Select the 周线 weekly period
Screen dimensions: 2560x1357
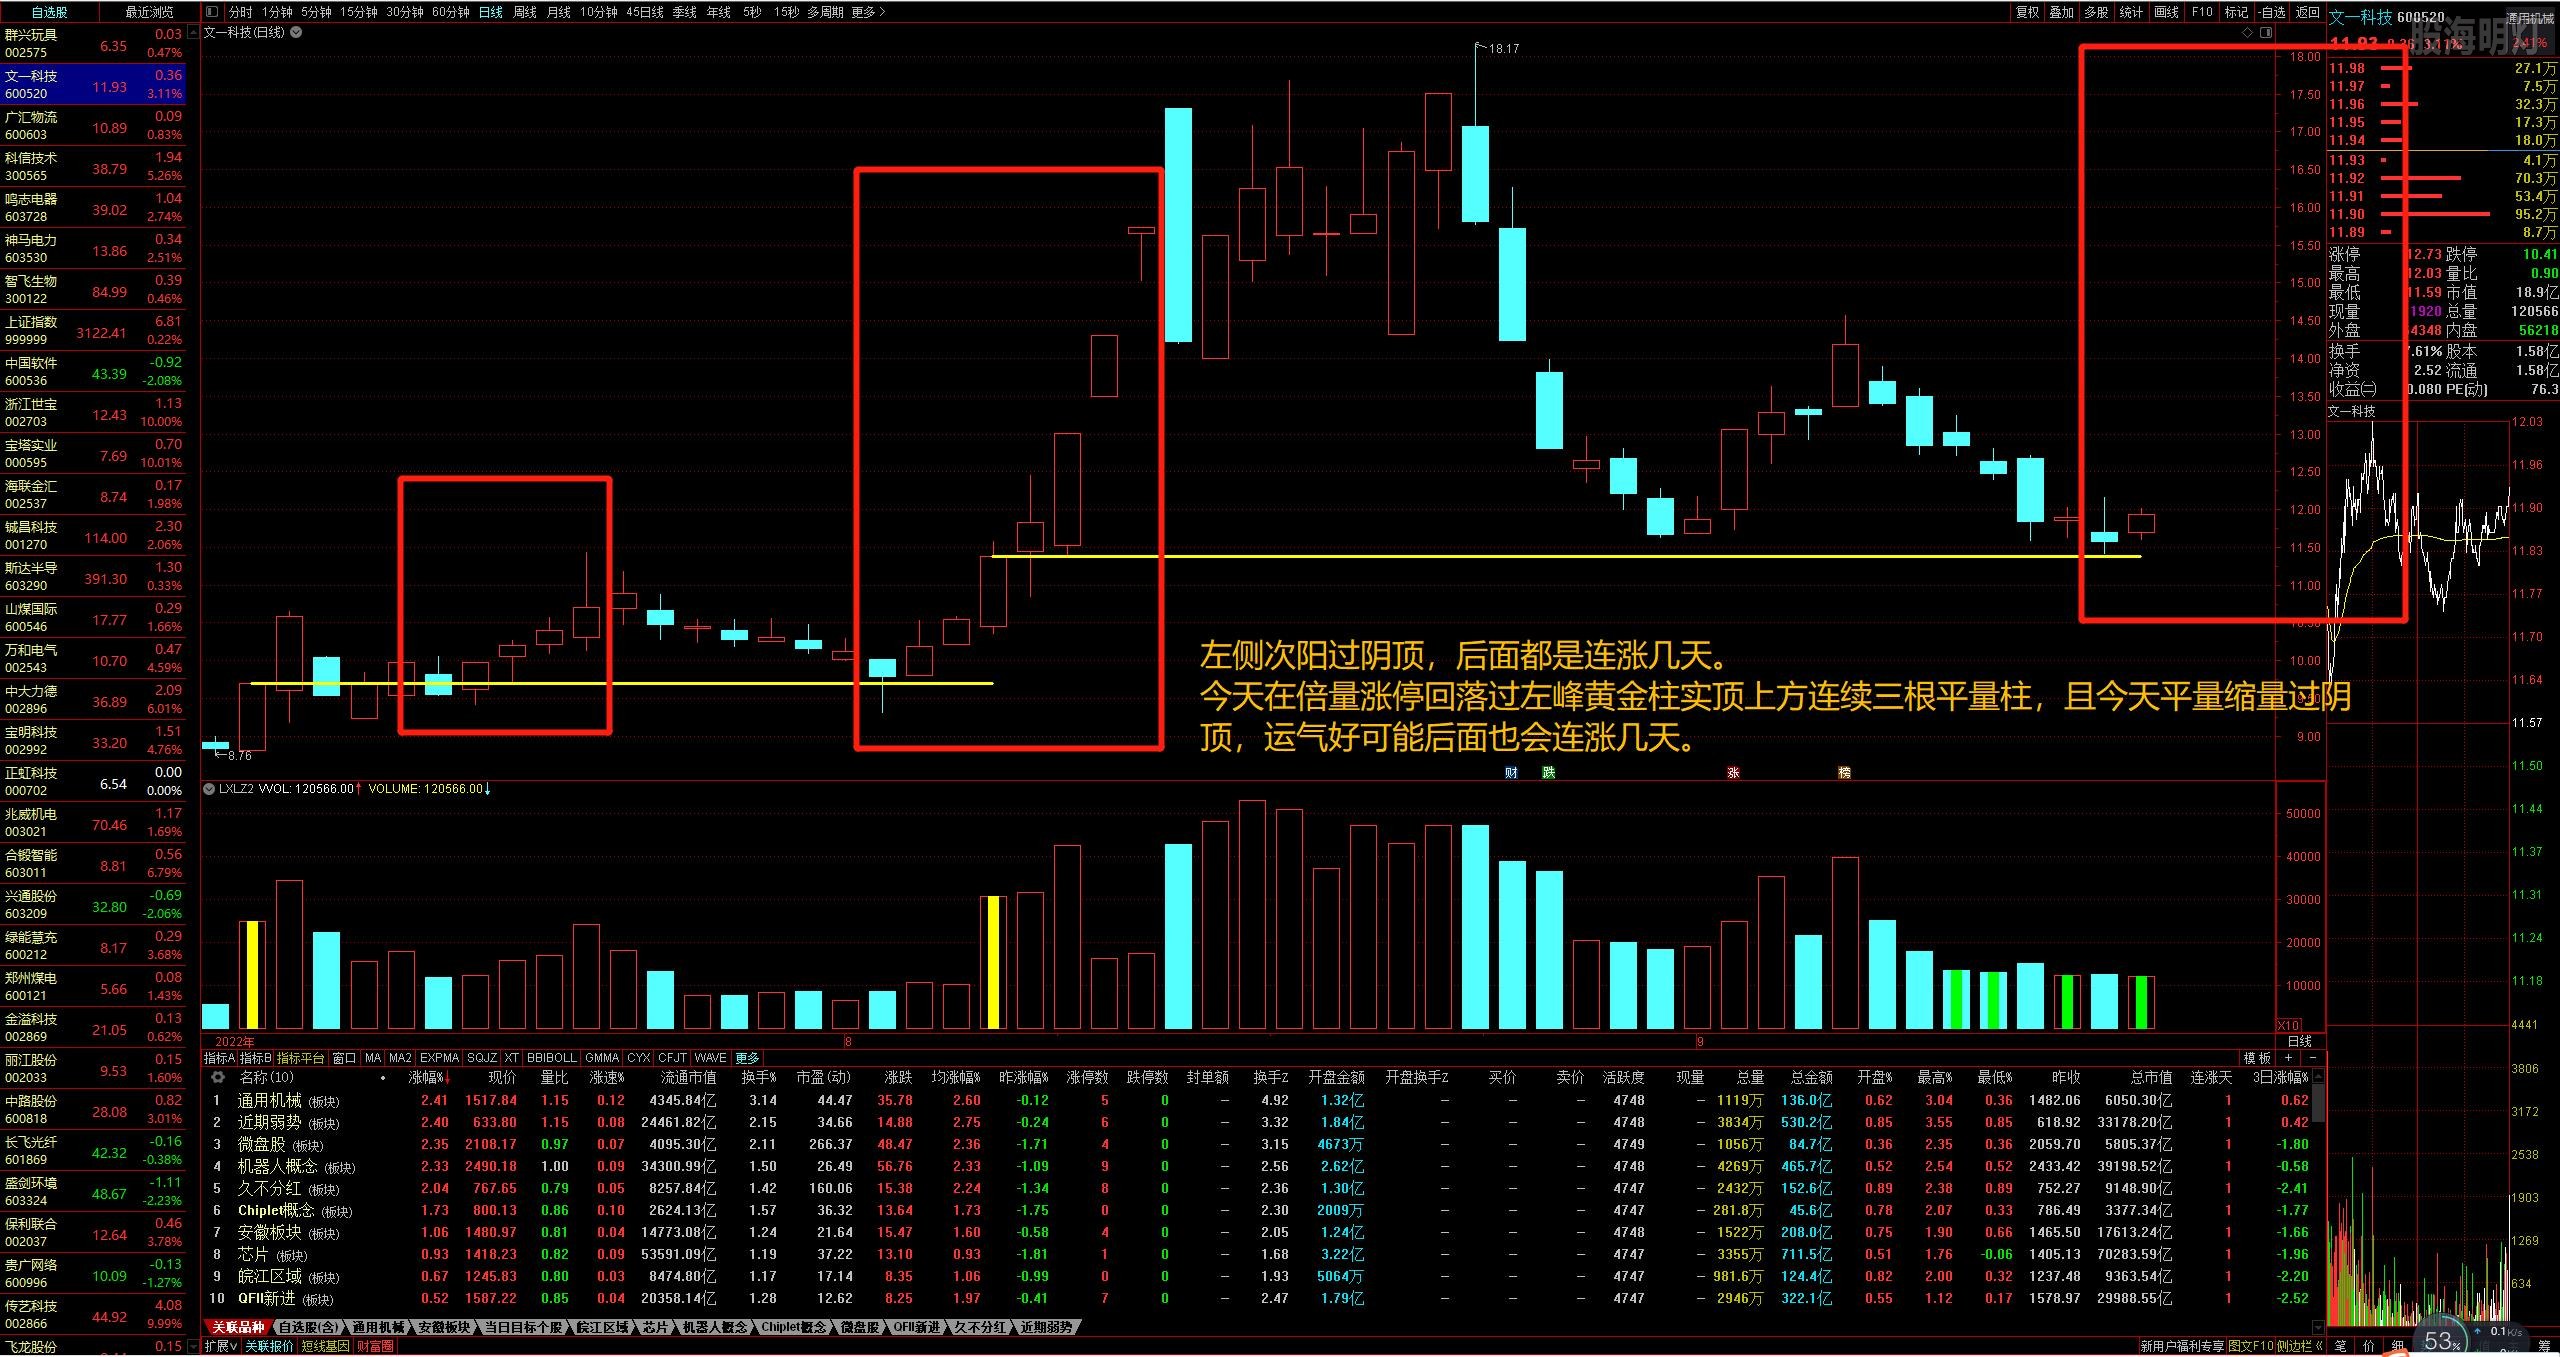click(525, 12)
